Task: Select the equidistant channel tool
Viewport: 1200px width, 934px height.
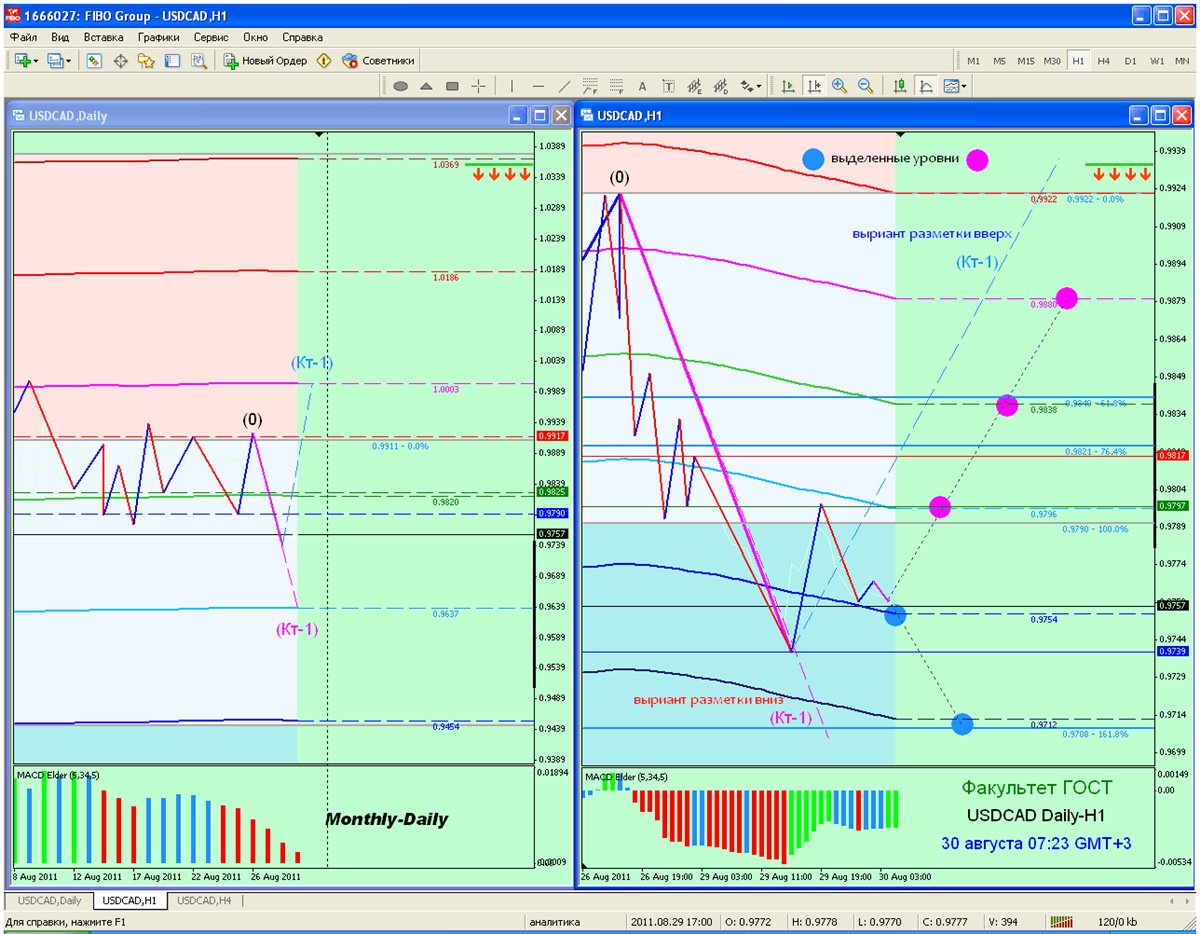Action: pyautogui.click(x=694, y=87)
